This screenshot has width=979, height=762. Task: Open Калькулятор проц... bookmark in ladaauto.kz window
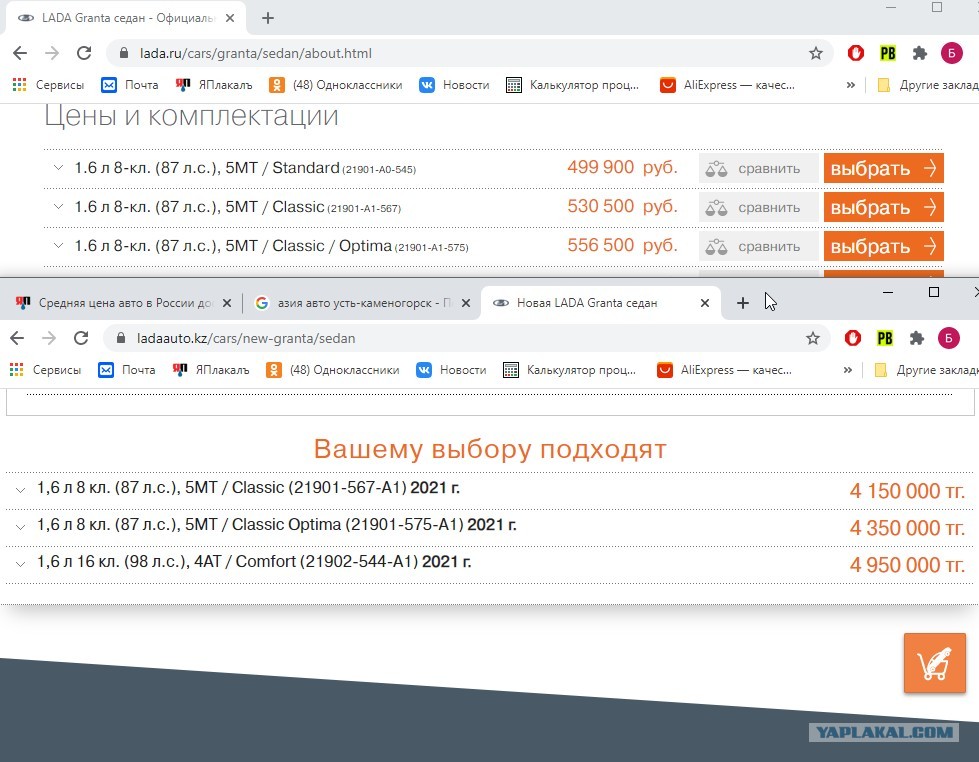point(569,370)
